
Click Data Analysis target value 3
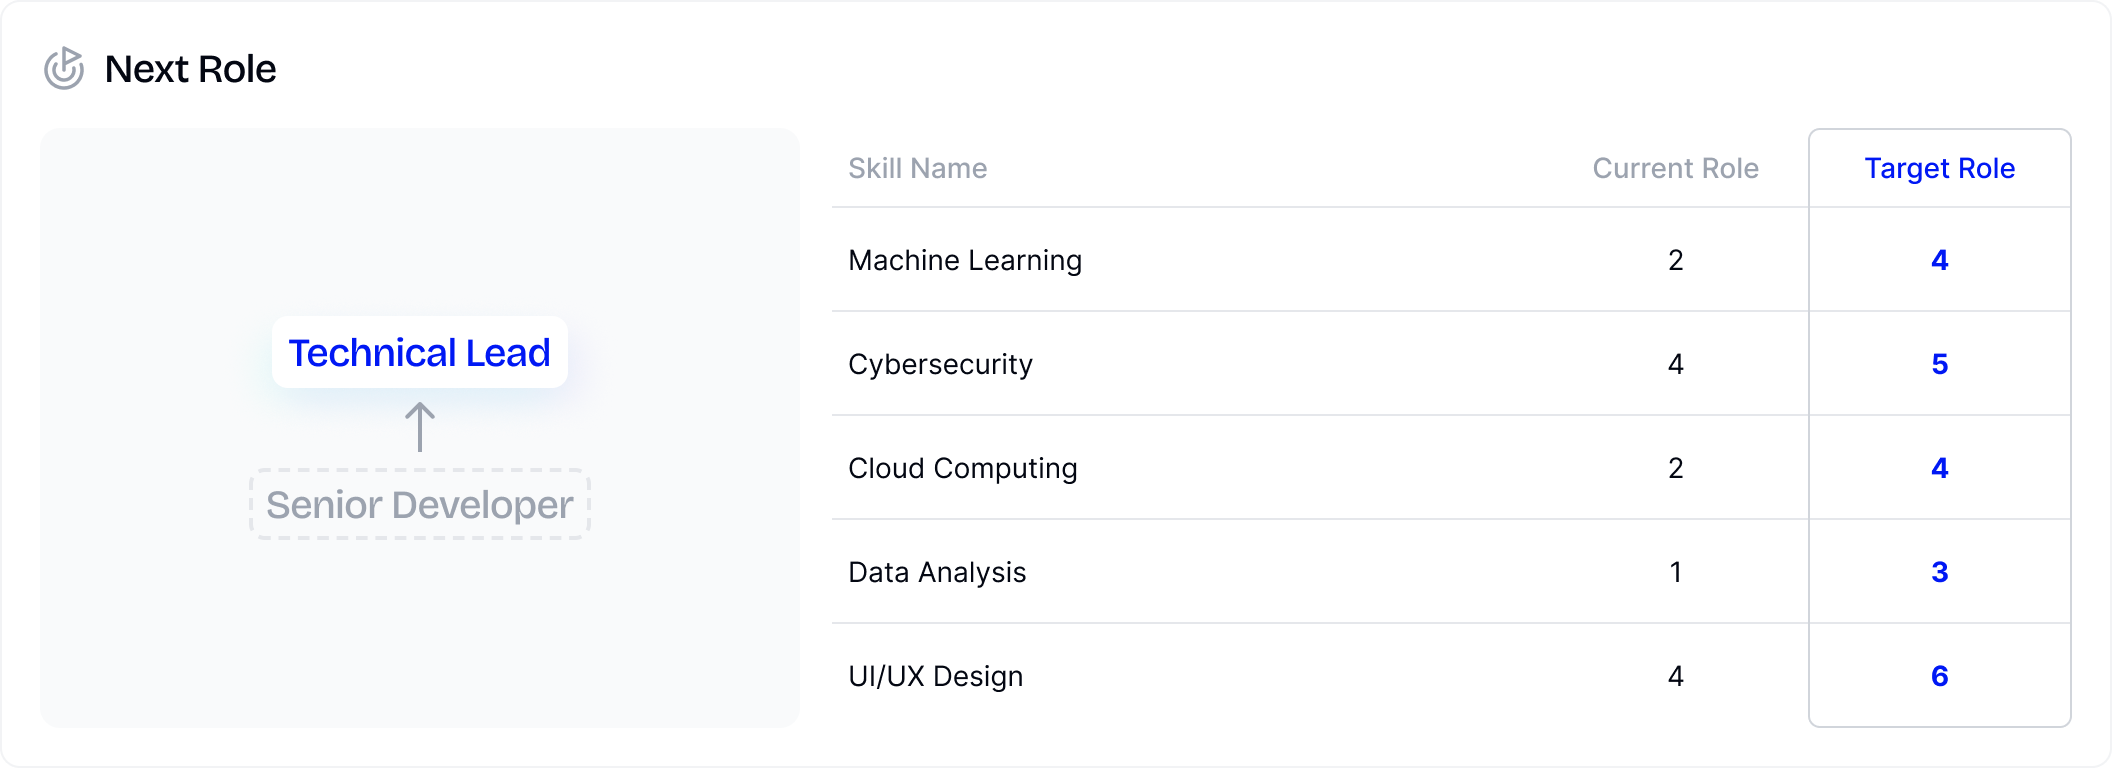click(x=1940, y=572)
